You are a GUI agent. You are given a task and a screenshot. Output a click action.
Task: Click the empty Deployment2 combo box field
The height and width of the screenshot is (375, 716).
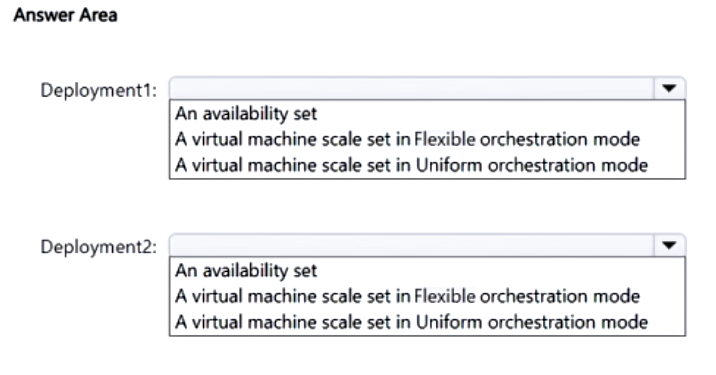(x=412, y=246)
